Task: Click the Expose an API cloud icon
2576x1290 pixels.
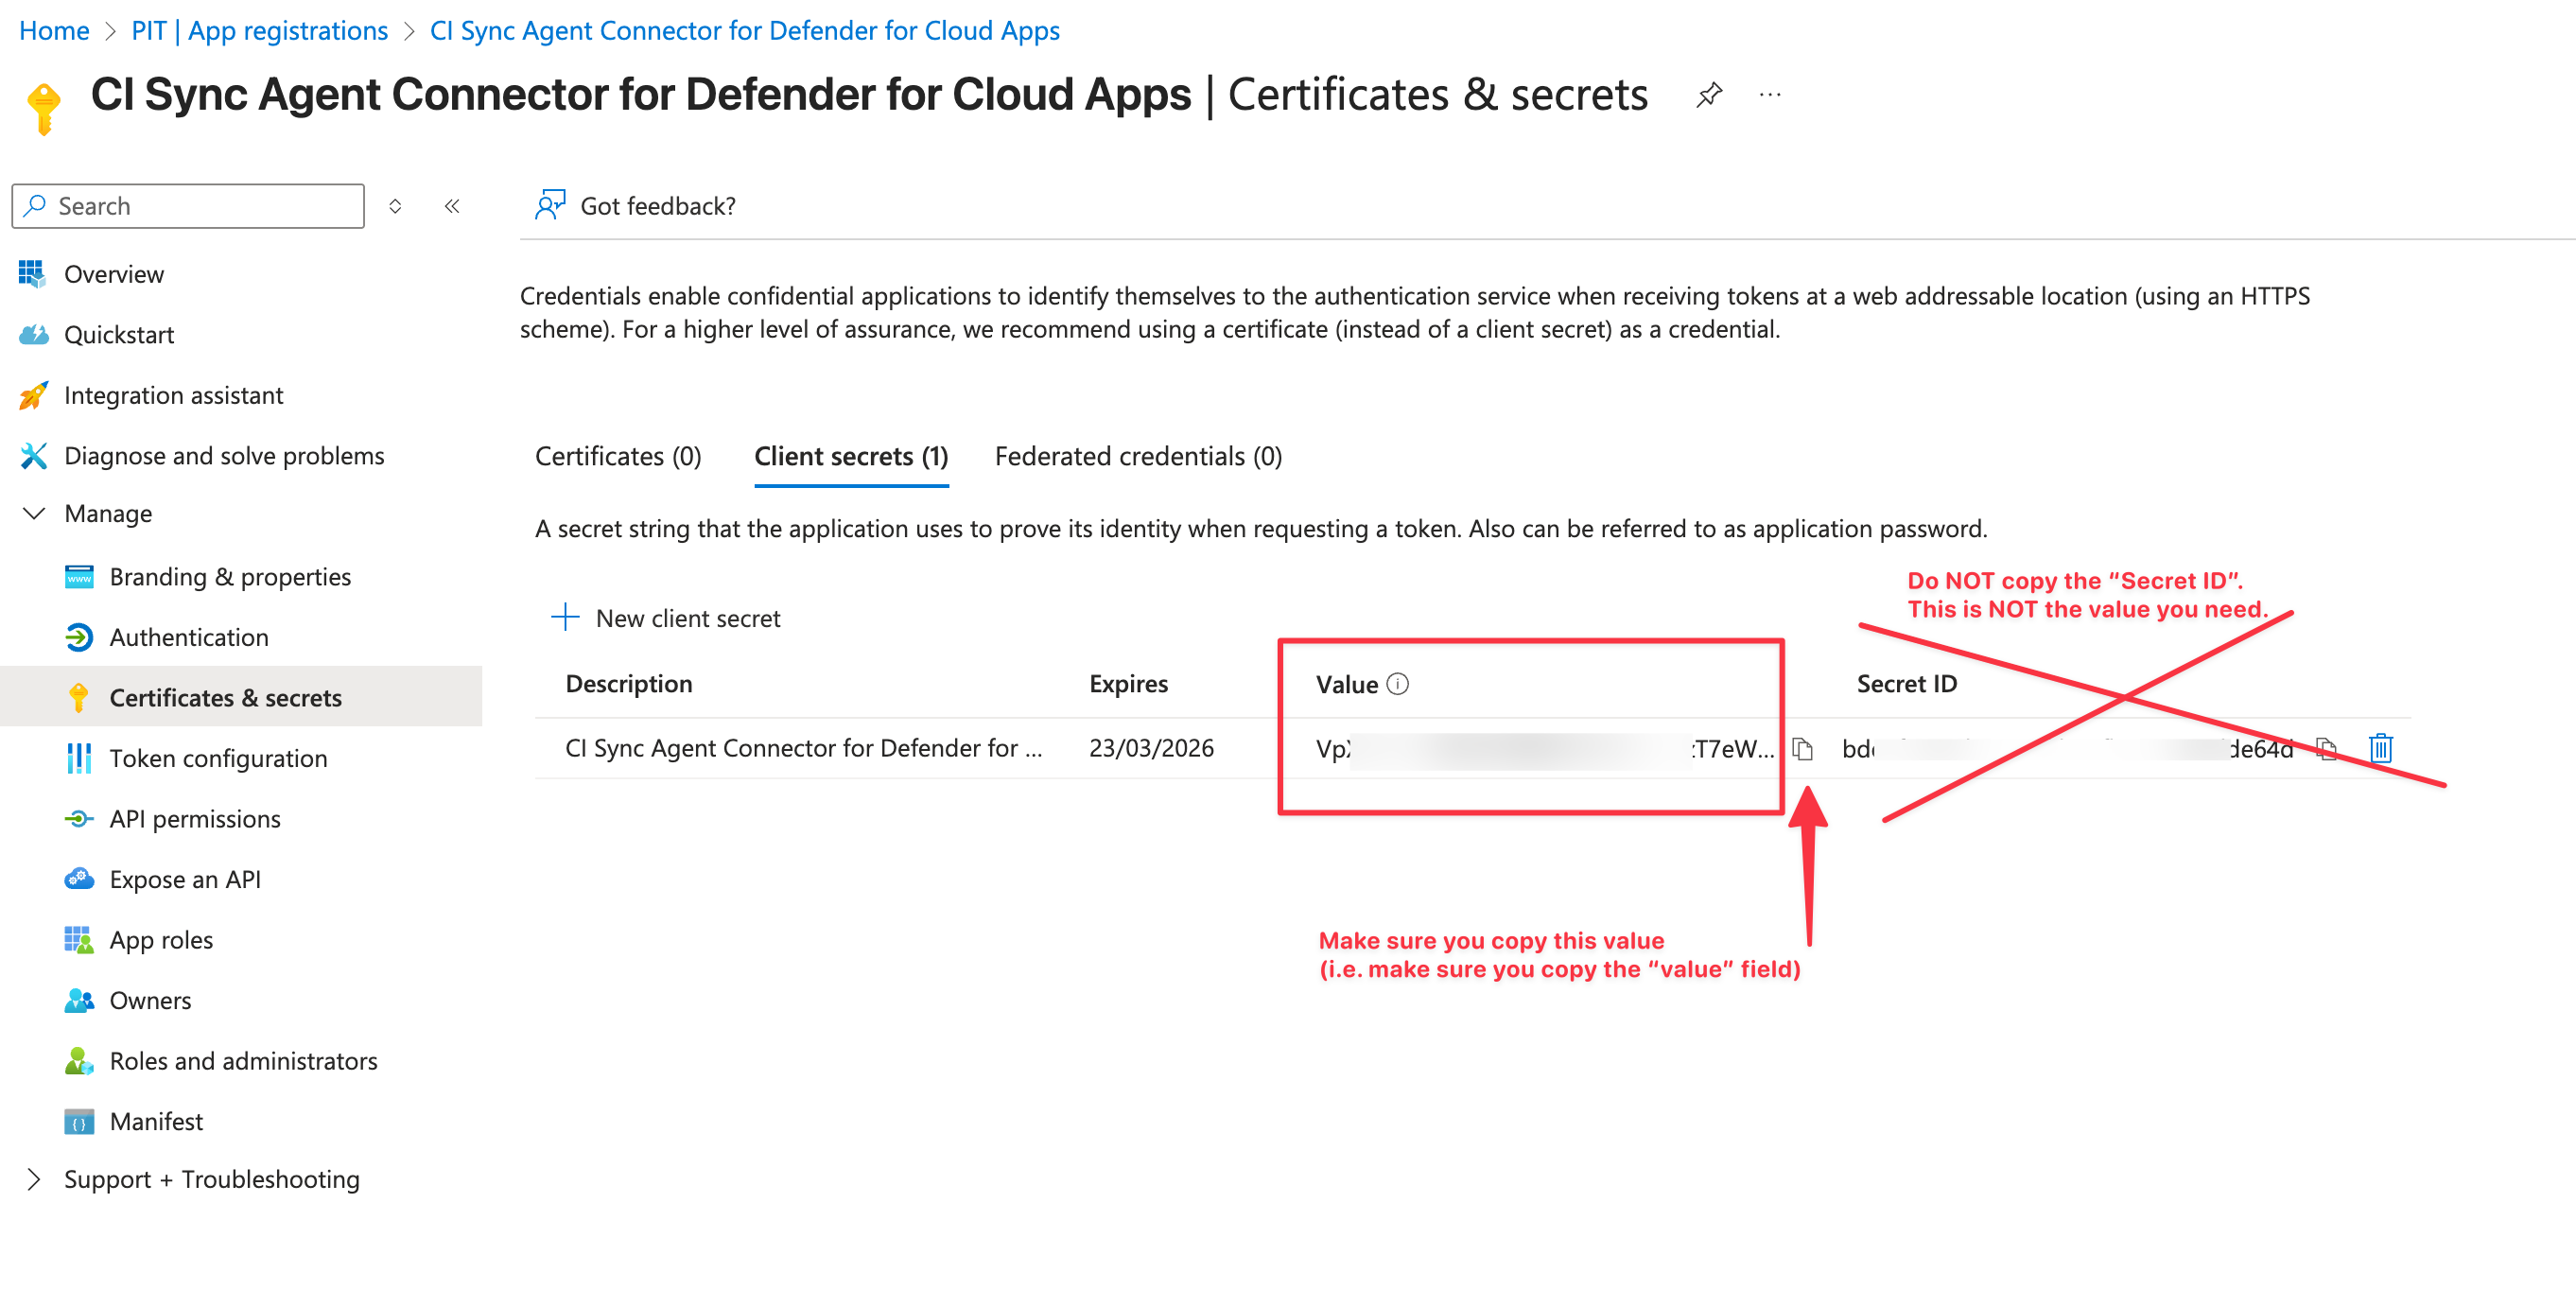Action: pos(79,879)
